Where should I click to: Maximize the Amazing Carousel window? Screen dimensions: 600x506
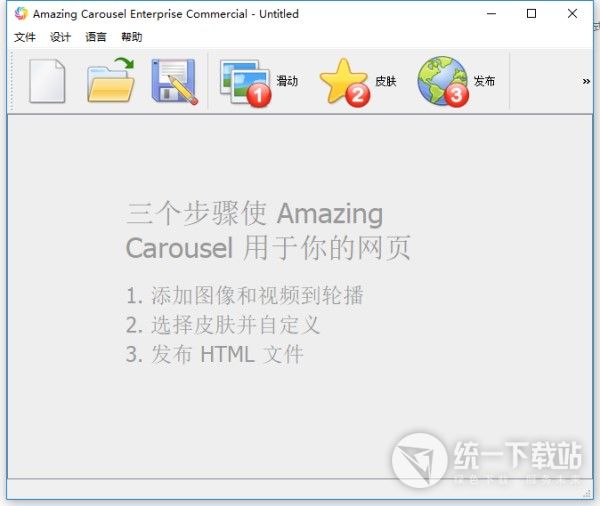[x=531, y=14]
